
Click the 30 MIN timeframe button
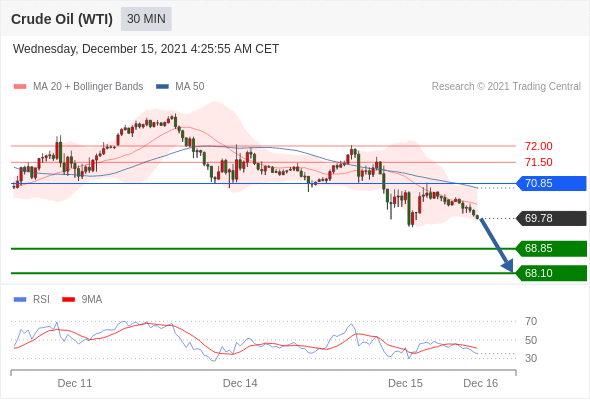[146, 19]
